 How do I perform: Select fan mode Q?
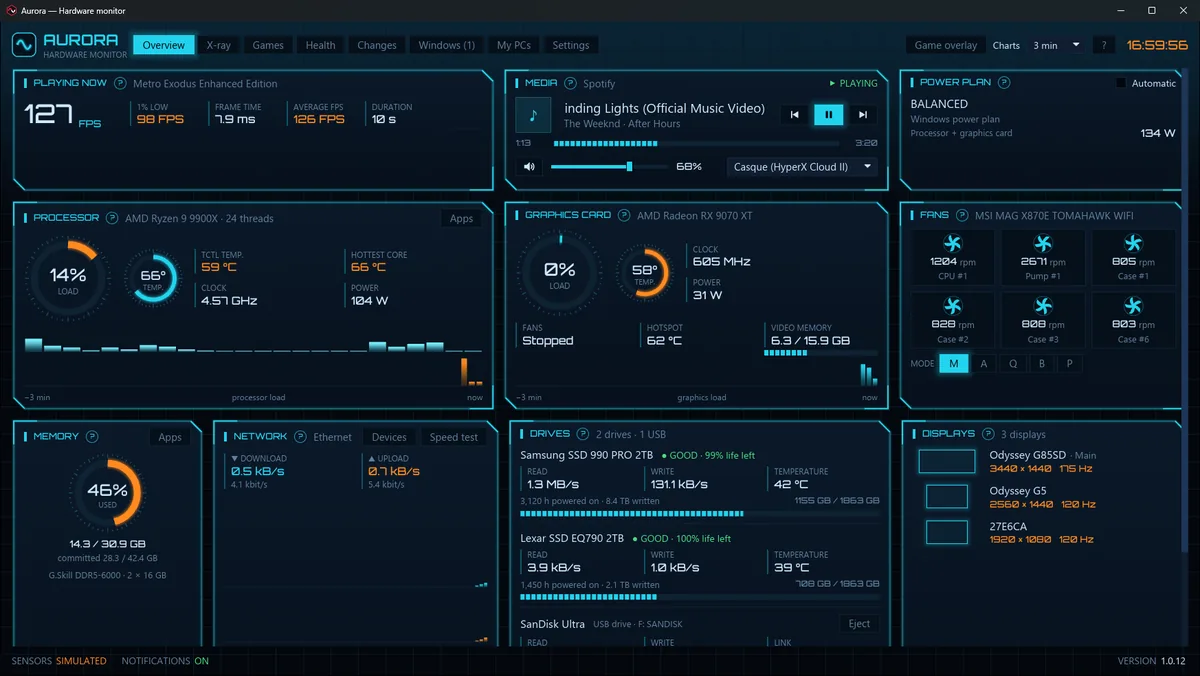[1013, 364]
